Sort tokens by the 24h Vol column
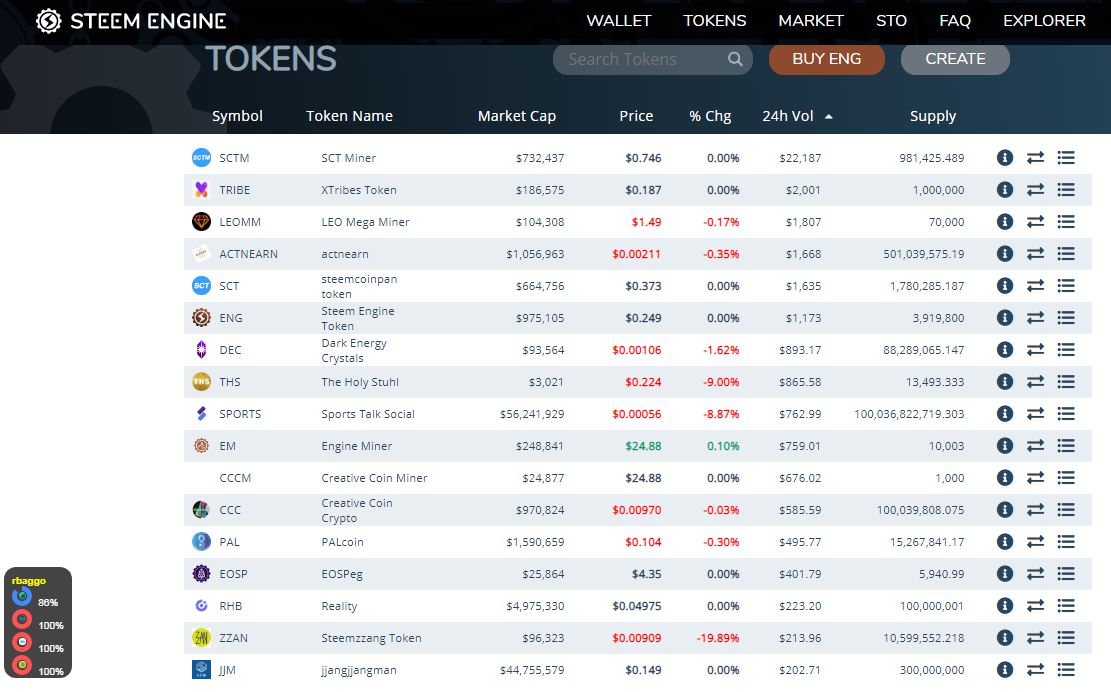The image size is (1111, 692). click(x=788, y=116)
